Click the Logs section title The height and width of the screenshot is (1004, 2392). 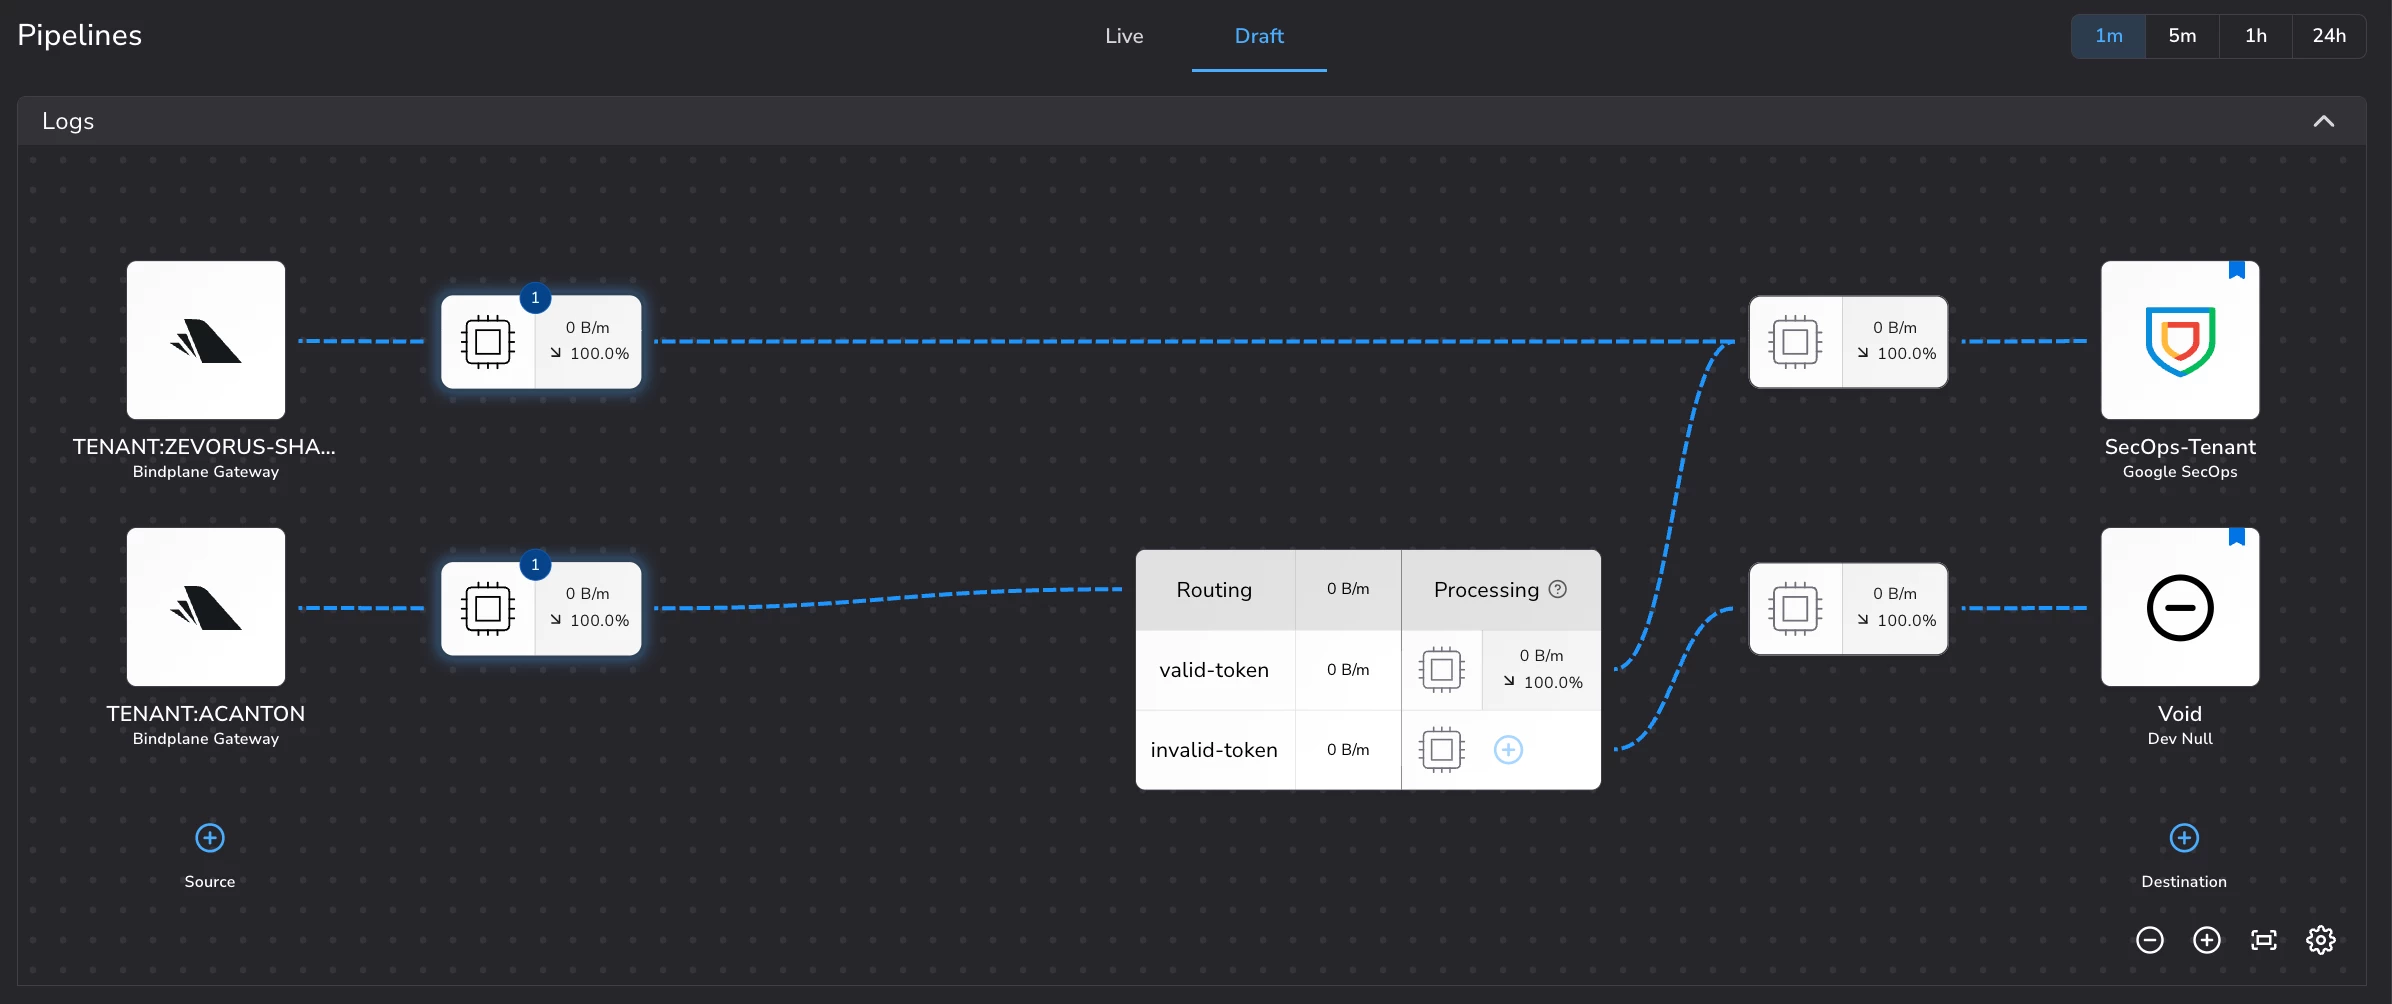(x=68, y=121)
